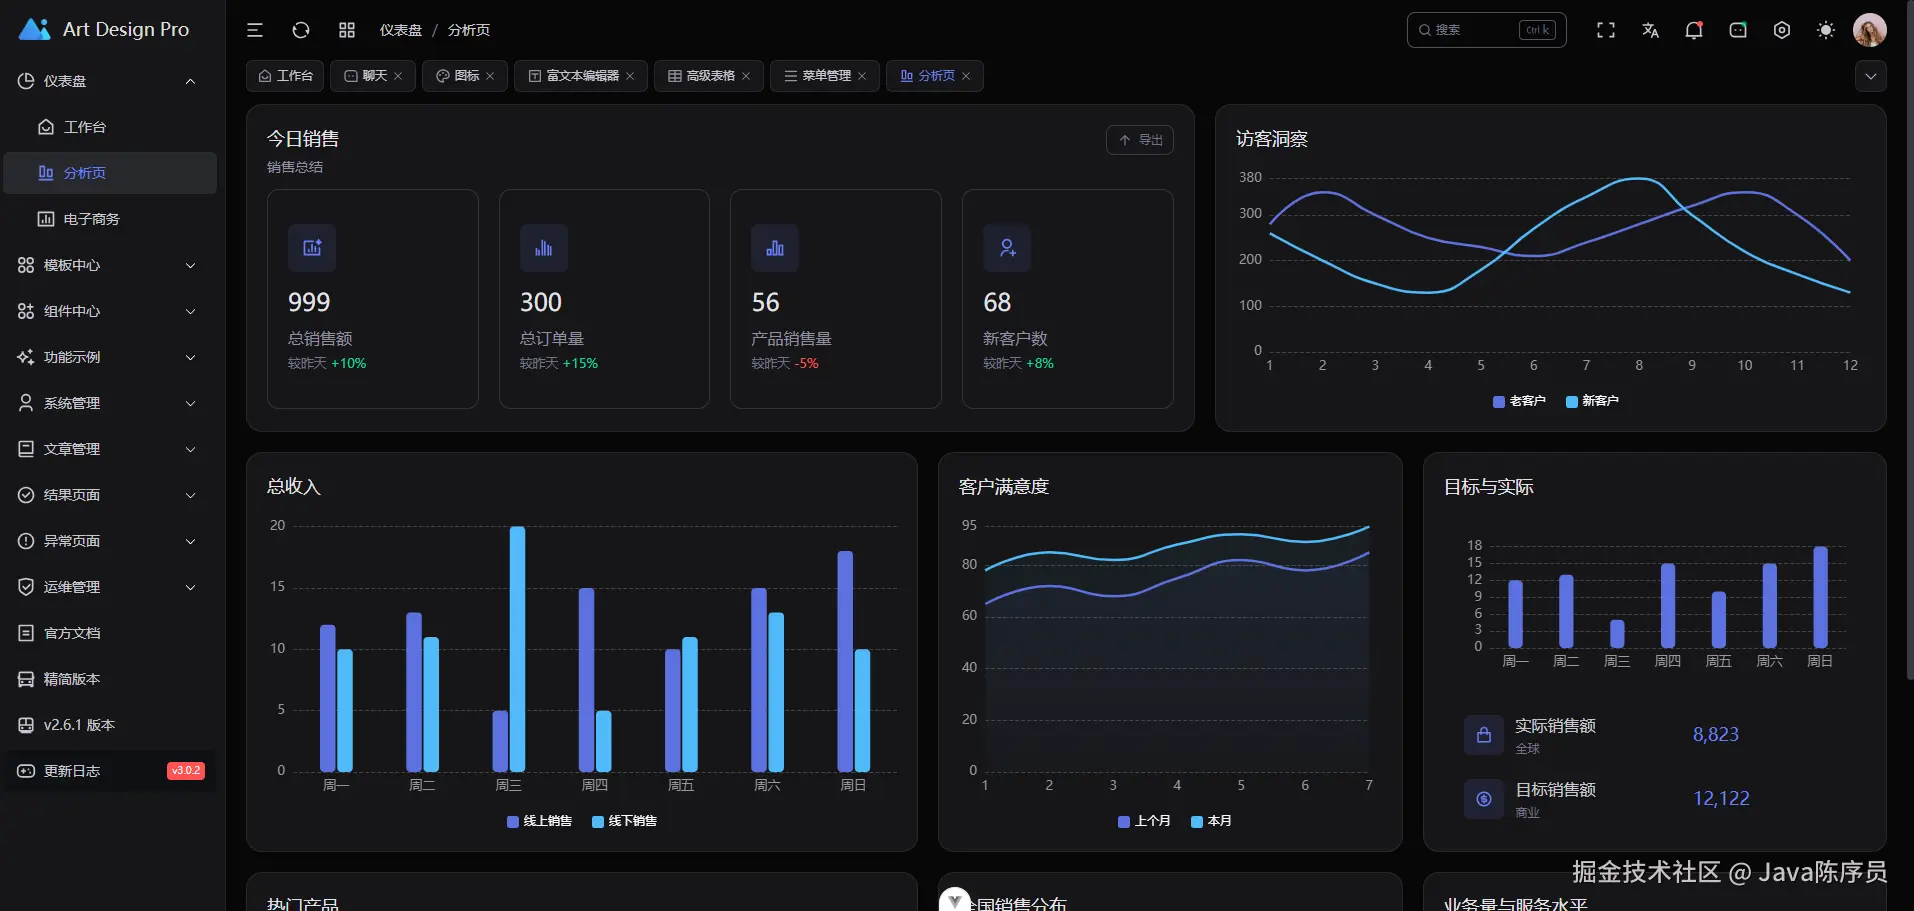Click the 12,122 target sales value

coord(1721,798)
